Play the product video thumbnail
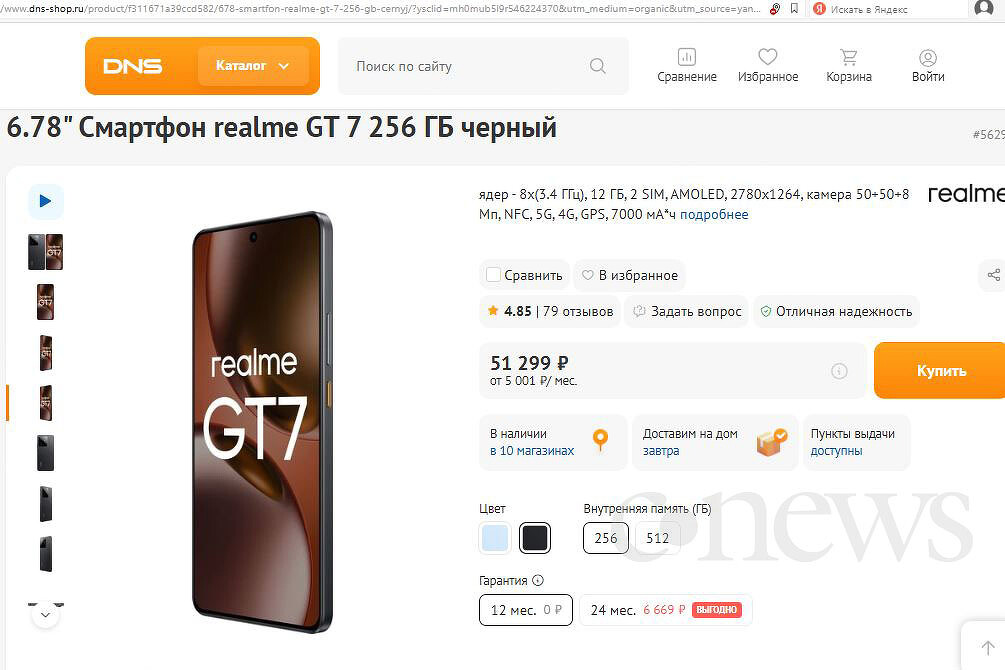1005x670 pixels. 46,201
